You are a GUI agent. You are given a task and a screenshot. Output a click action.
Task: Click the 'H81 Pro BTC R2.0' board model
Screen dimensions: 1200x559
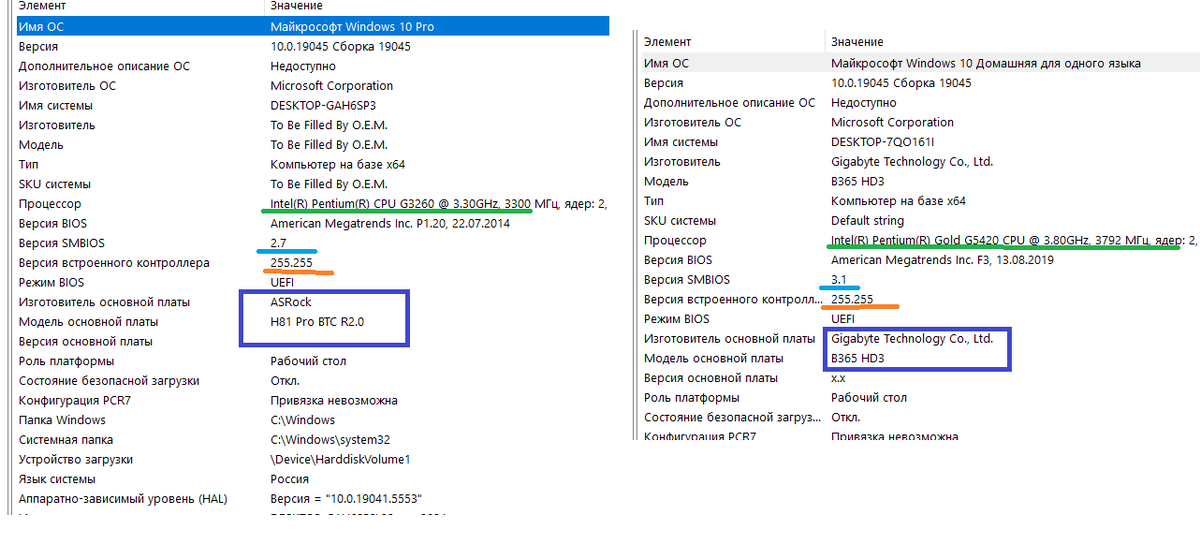pos(319,322)
